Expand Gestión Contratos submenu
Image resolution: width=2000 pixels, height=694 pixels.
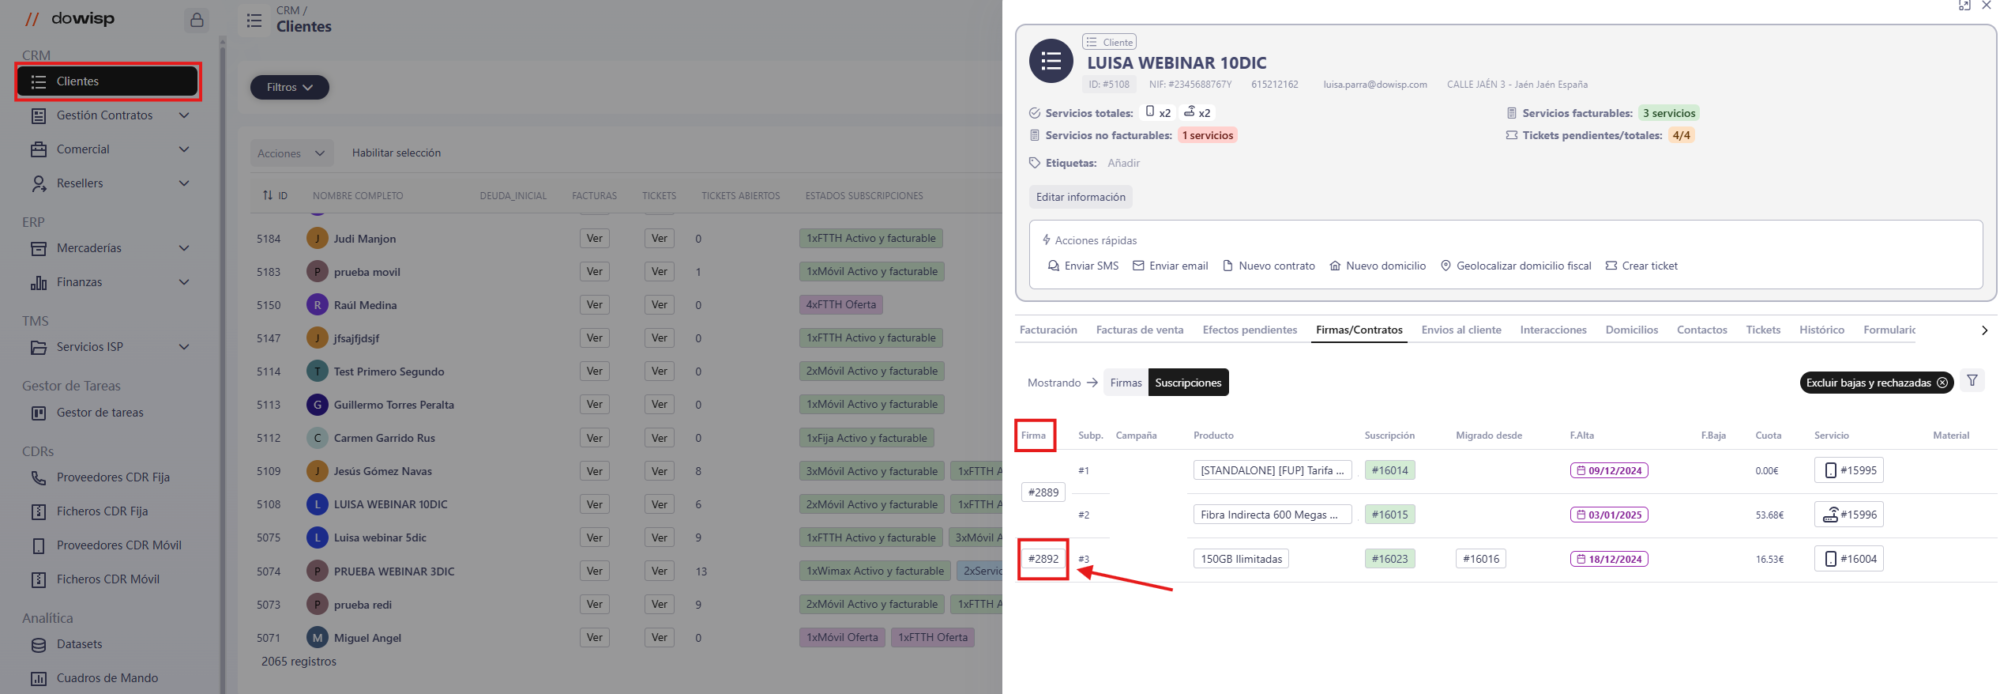184,115
